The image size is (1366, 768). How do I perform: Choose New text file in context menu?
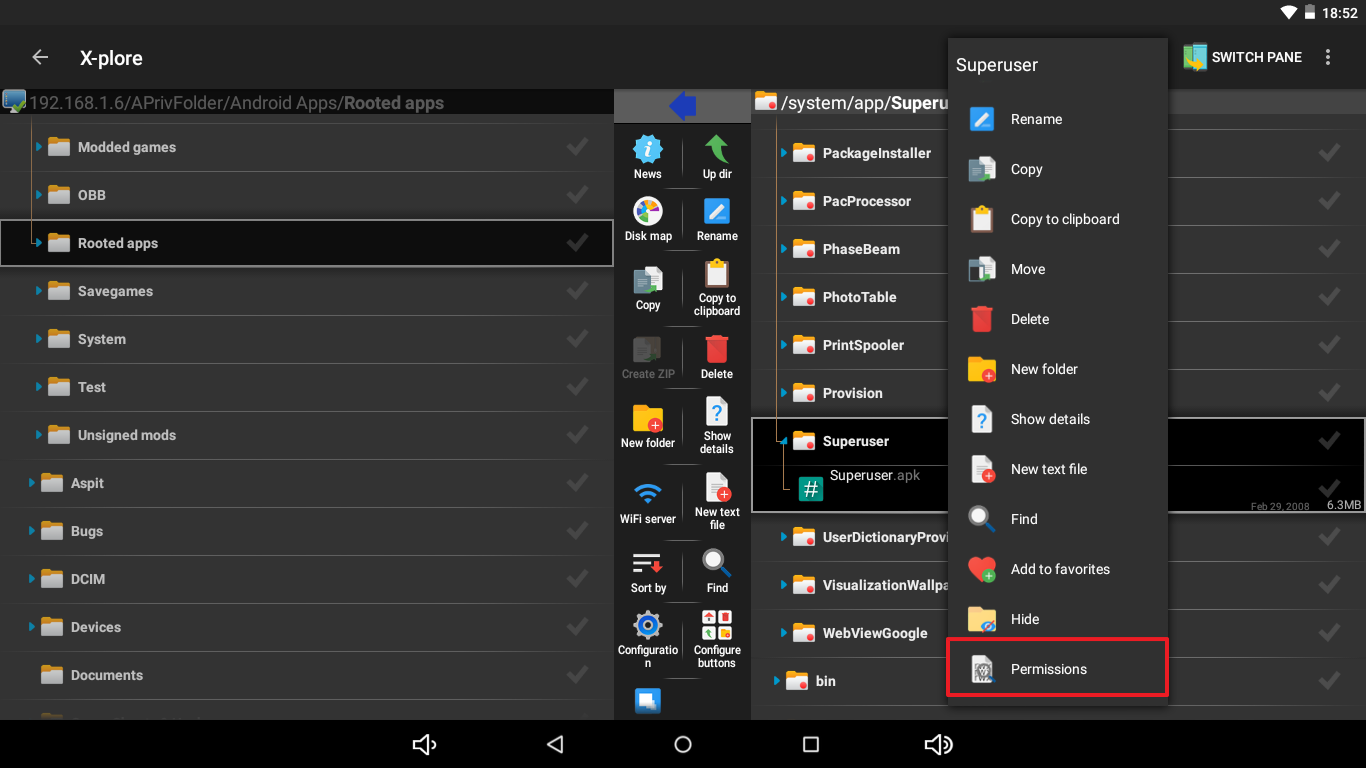(x=1057, y=469)
